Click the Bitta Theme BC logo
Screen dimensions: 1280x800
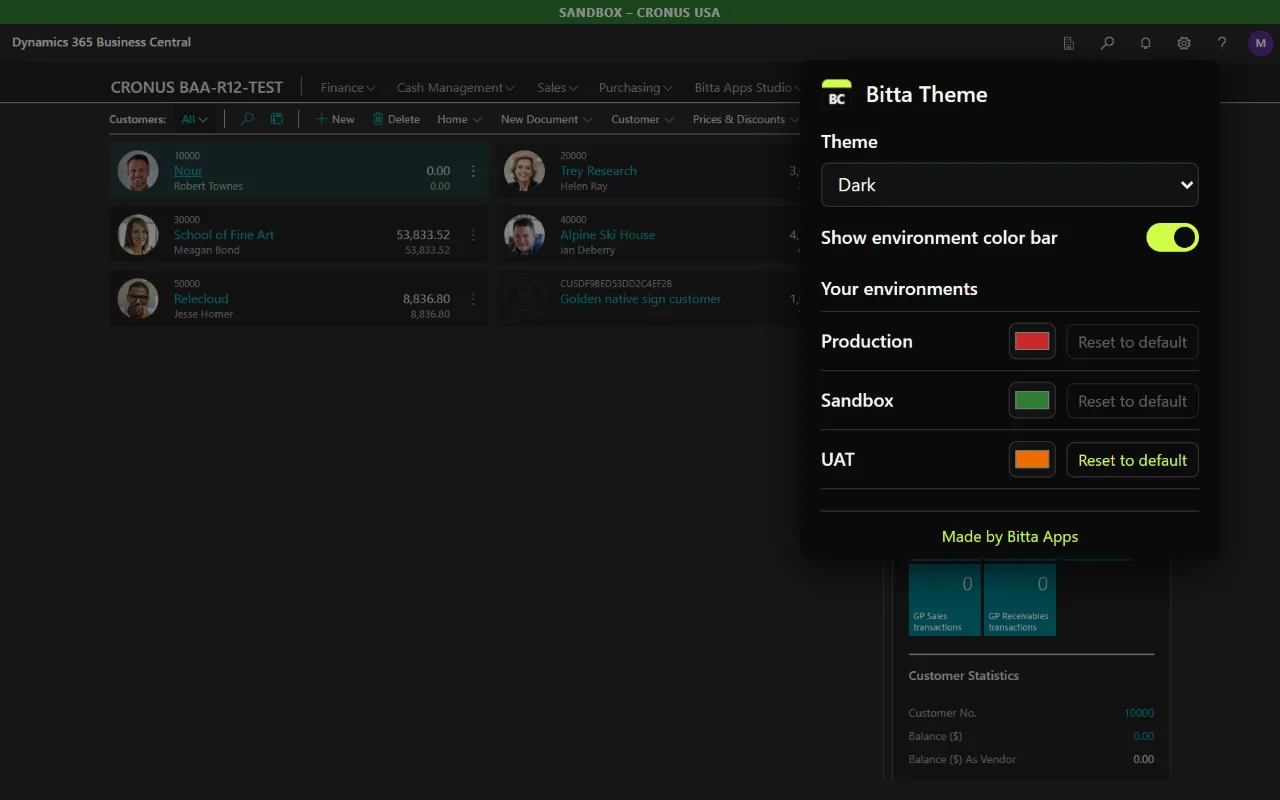point(837,94)
